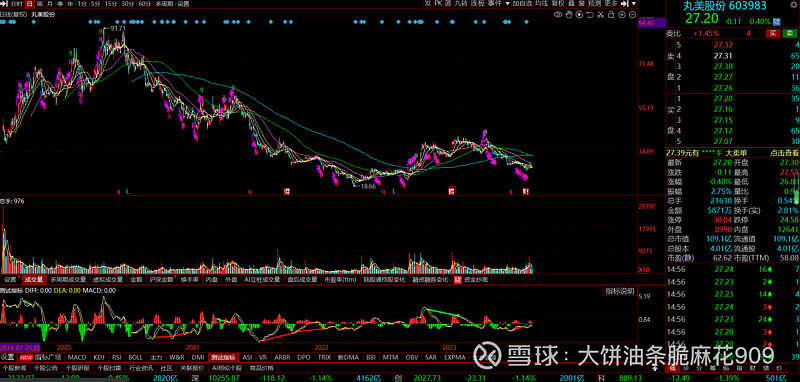Click the purple 94.40 price marker
The image size is (800, 382).
pos(652,22)
